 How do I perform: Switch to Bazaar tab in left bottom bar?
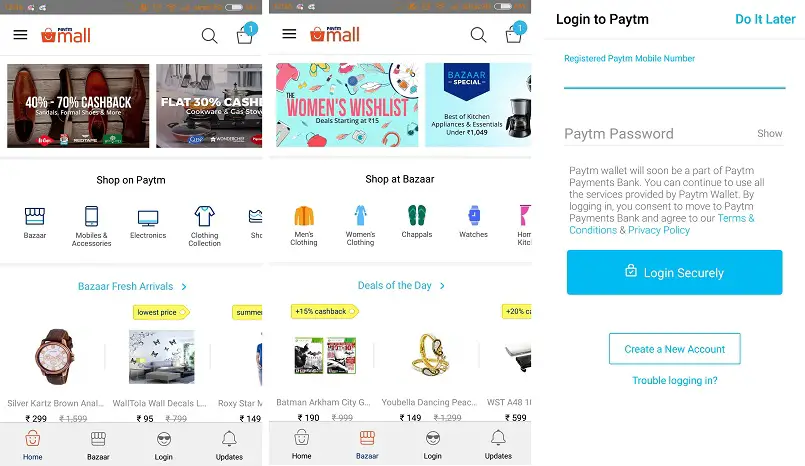click(98, 445)
